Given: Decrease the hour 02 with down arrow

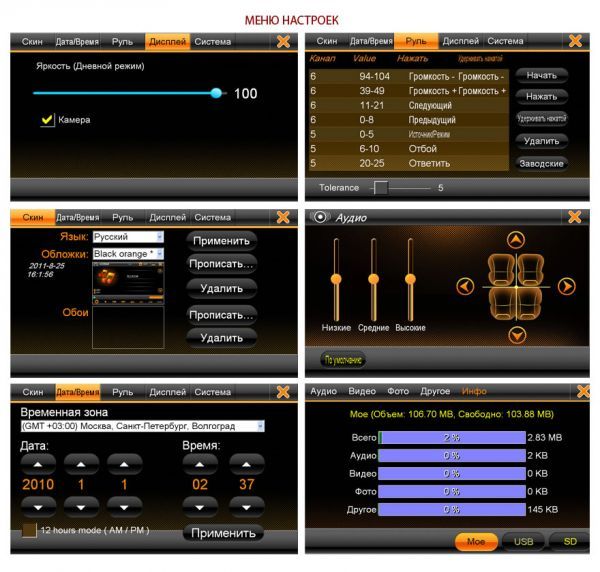Looking at the screenshot, I should click(200, 507).
